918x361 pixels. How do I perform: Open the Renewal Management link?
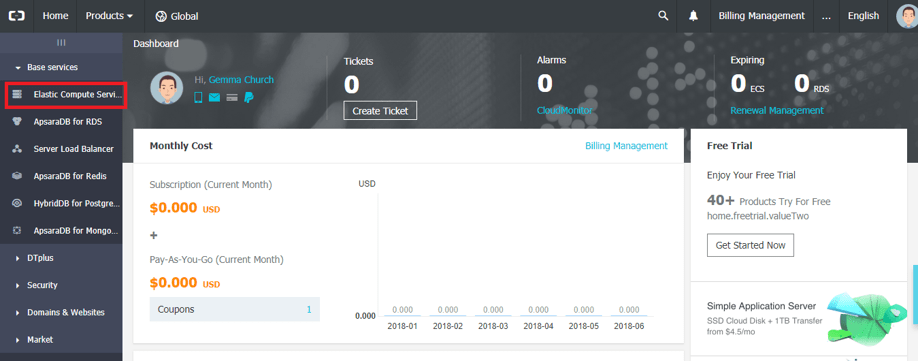coord(776,110)
